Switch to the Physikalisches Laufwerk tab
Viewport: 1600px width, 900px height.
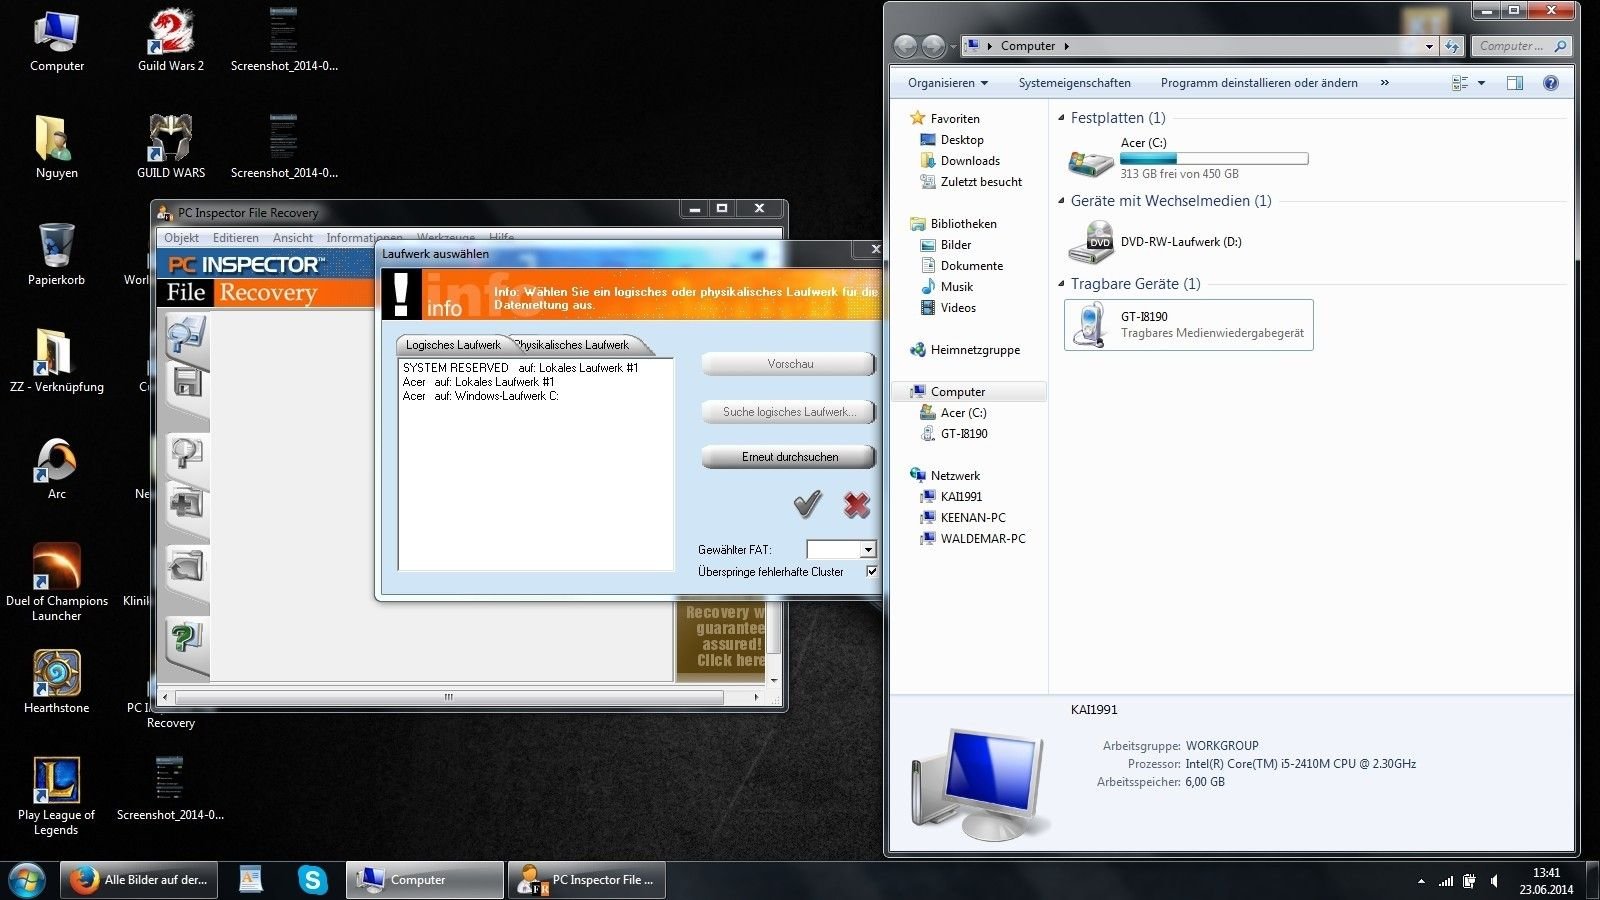tap(574, 345)
